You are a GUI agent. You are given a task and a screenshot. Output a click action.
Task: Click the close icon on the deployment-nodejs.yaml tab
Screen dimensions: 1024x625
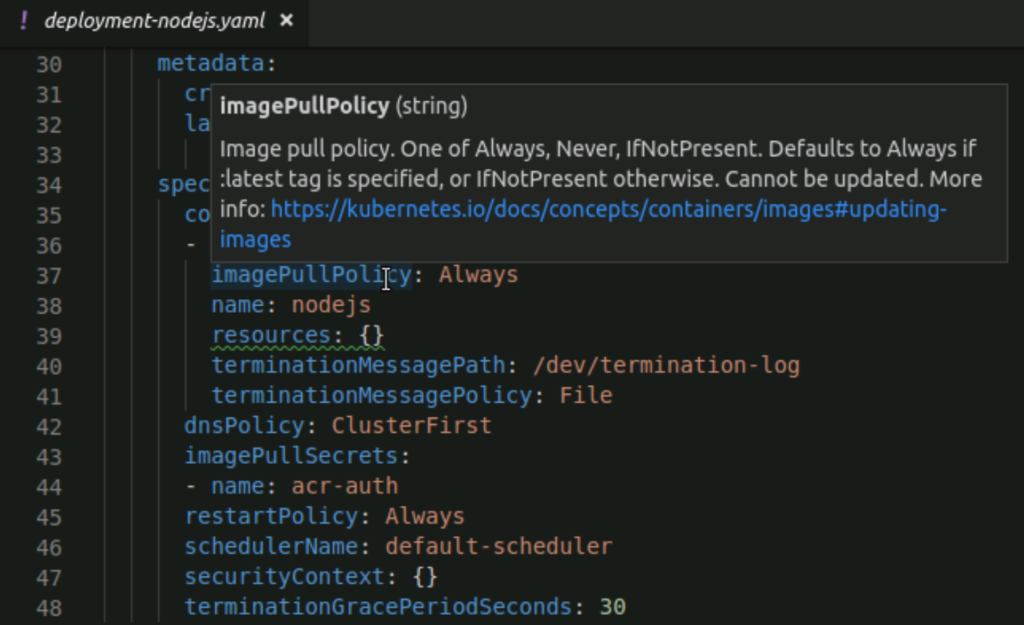click(x=285, y=19)
